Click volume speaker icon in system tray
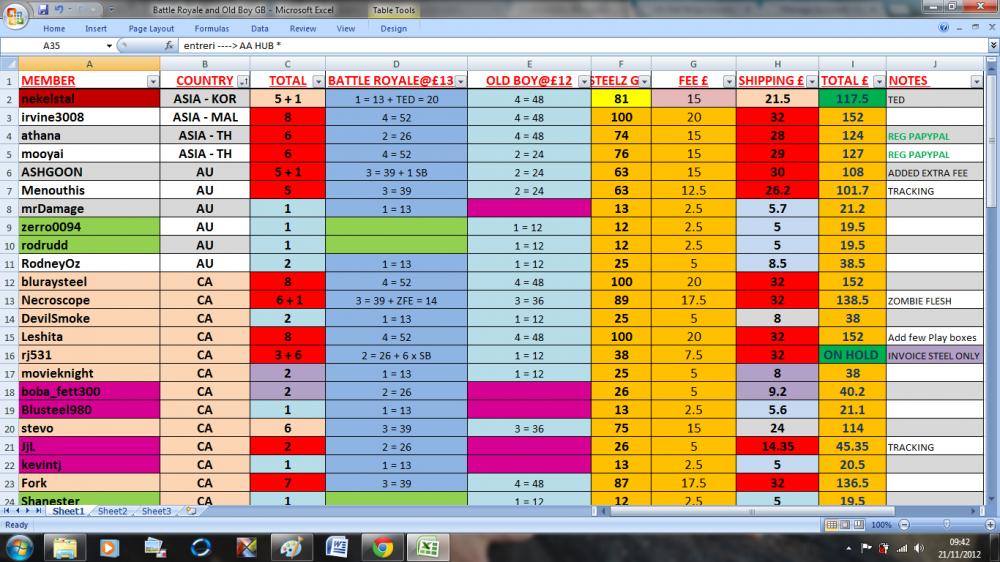The image size is (1000, 562). pos(918,548)
